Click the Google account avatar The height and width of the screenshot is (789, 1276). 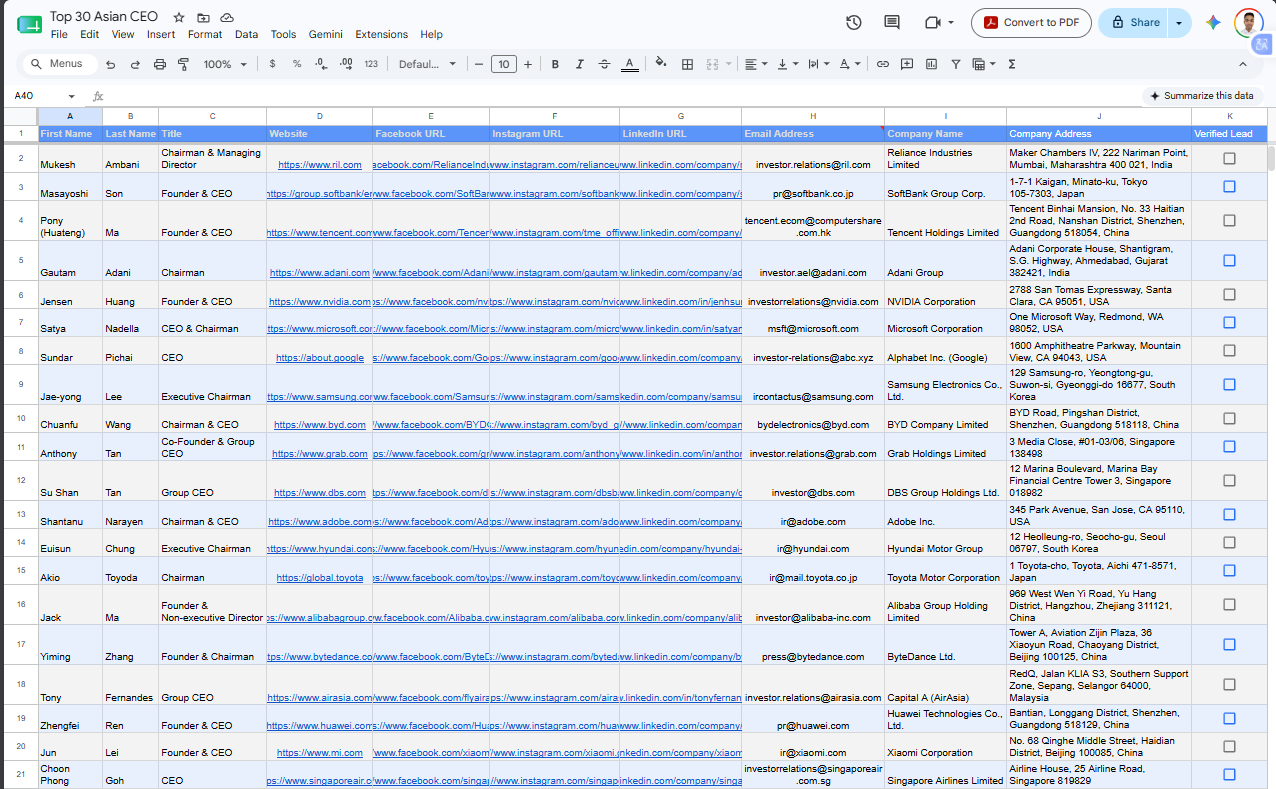click(1248, 22)
